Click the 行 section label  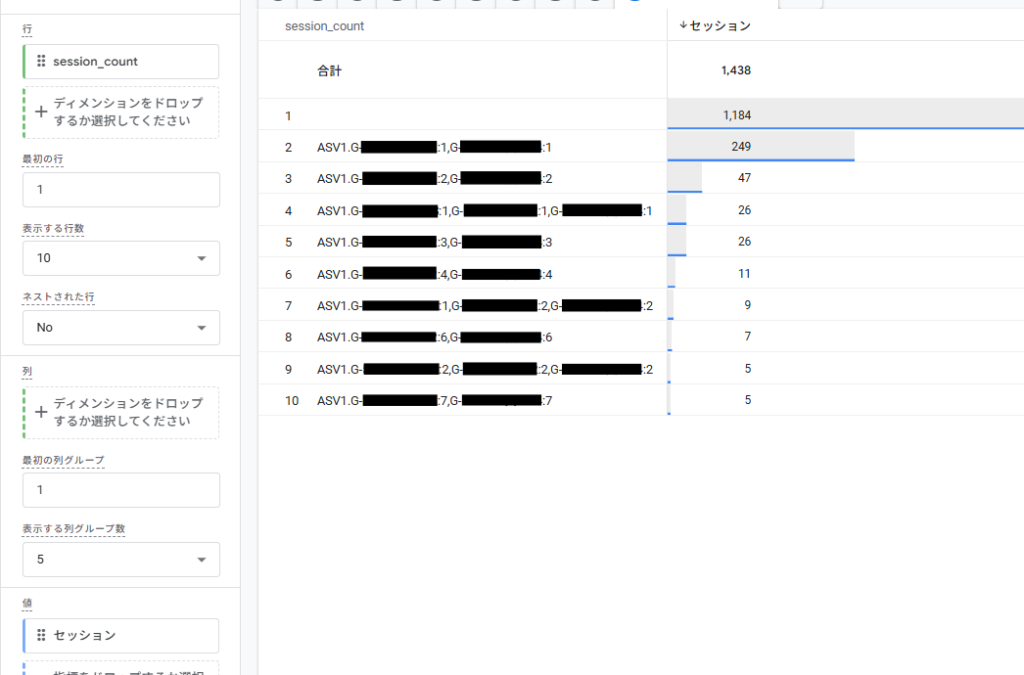click(25, 30)
